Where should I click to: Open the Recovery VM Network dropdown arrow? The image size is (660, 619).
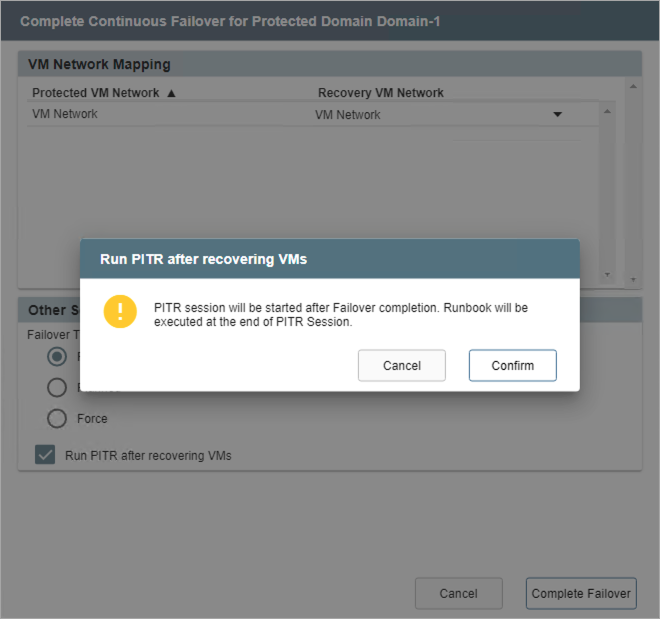point(558,115)
